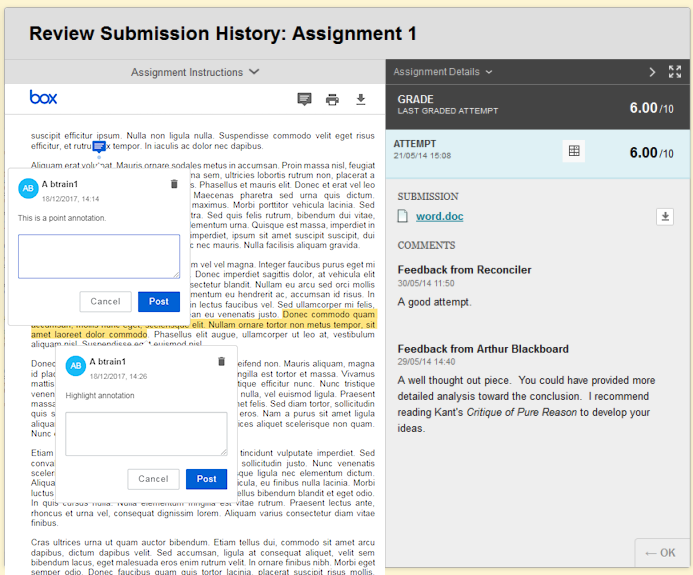Cancel the point annotation reply
The width and height of the screenshot is (693, 575).
tap(105, 301)
